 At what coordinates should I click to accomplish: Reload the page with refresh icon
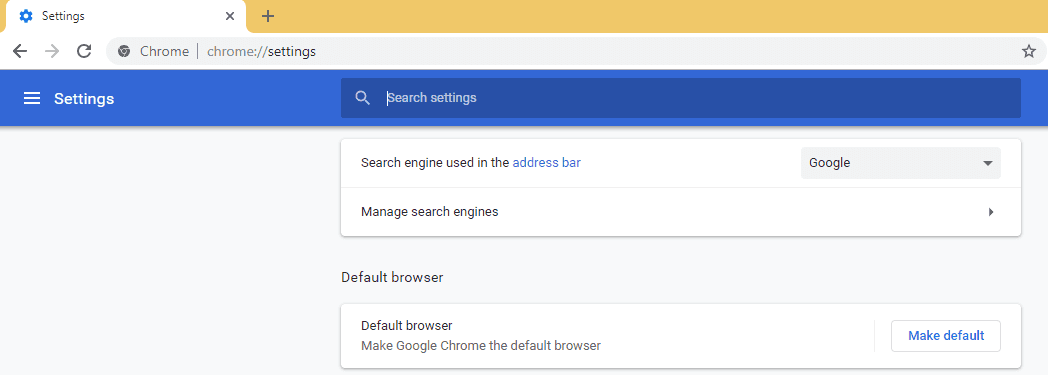[x=84, y=51]
